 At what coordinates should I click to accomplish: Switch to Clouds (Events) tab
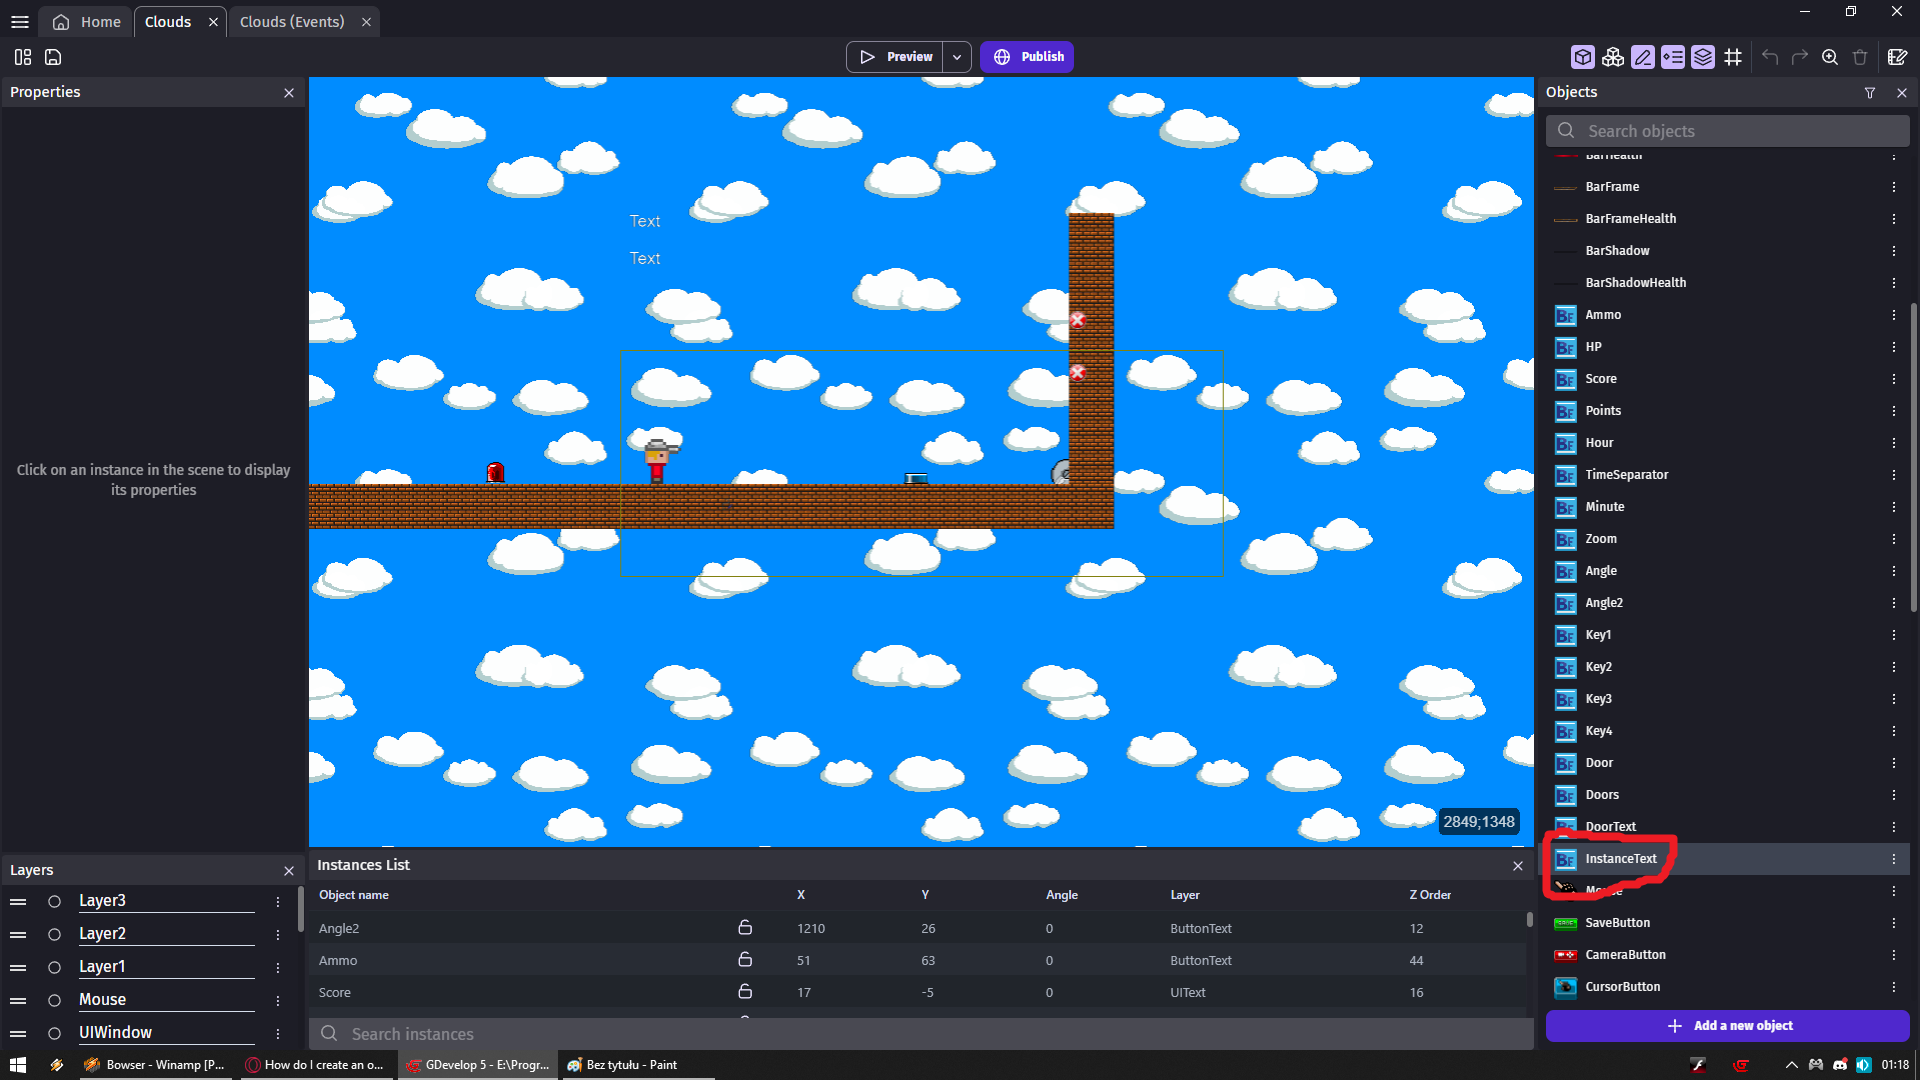tap(292, 22)
